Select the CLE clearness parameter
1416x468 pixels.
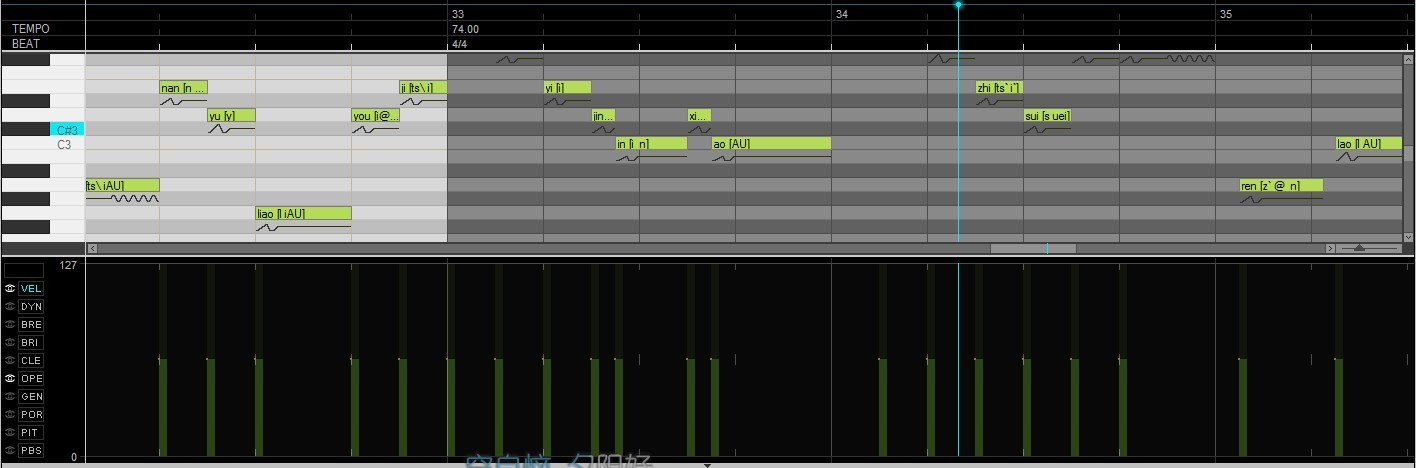(x=31, y=360)
